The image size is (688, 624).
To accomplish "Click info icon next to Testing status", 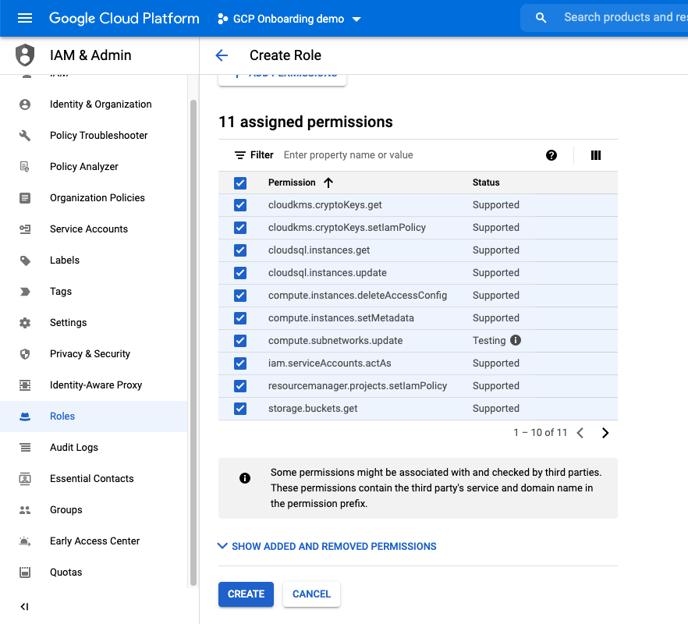I will pyautogui.click(x=516, y=340).
